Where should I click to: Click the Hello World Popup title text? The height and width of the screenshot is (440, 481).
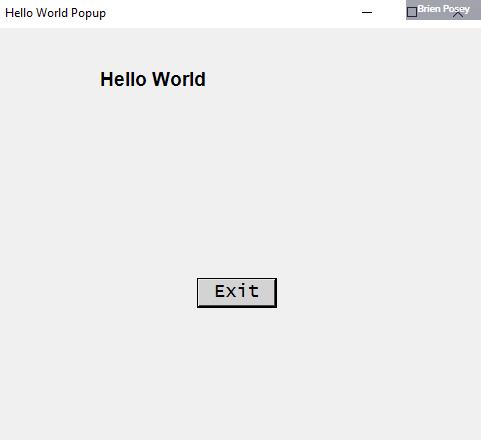[x=55, y=13]
